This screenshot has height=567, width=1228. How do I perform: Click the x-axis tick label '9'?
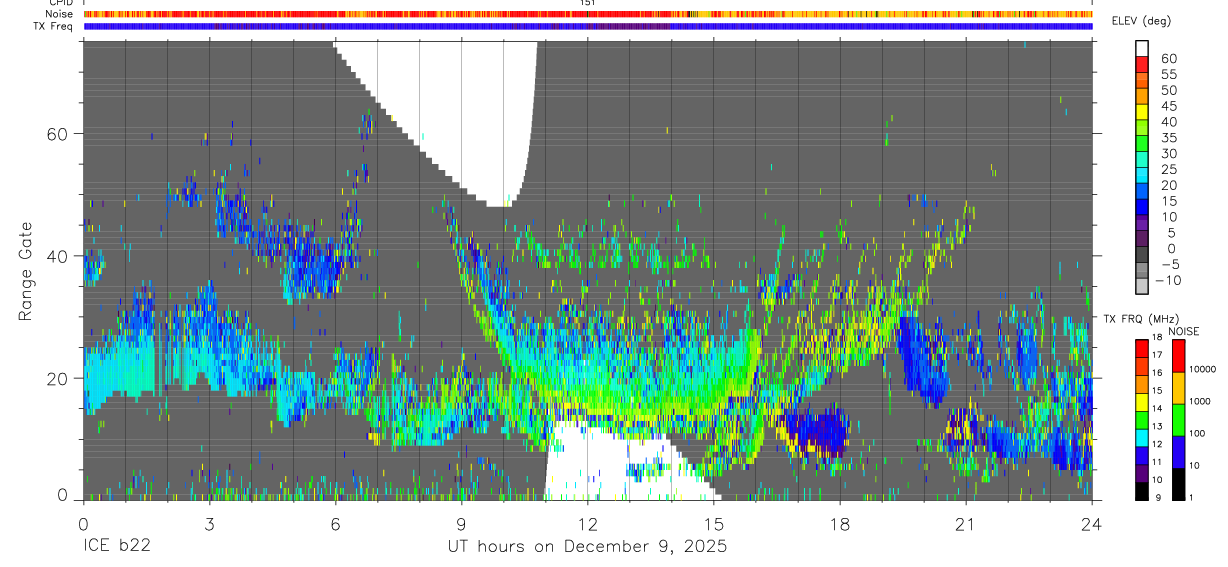click(461, 524)
